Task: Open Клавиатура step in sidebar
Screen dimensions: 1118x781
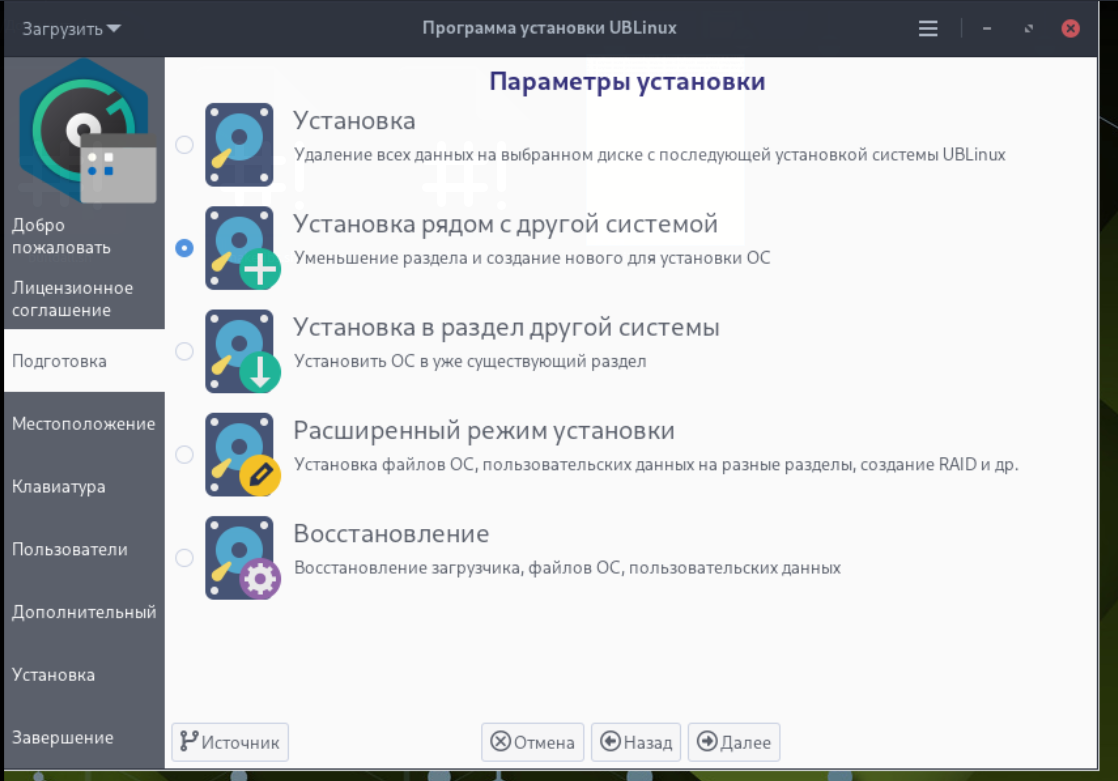Action: pos(84,486)
